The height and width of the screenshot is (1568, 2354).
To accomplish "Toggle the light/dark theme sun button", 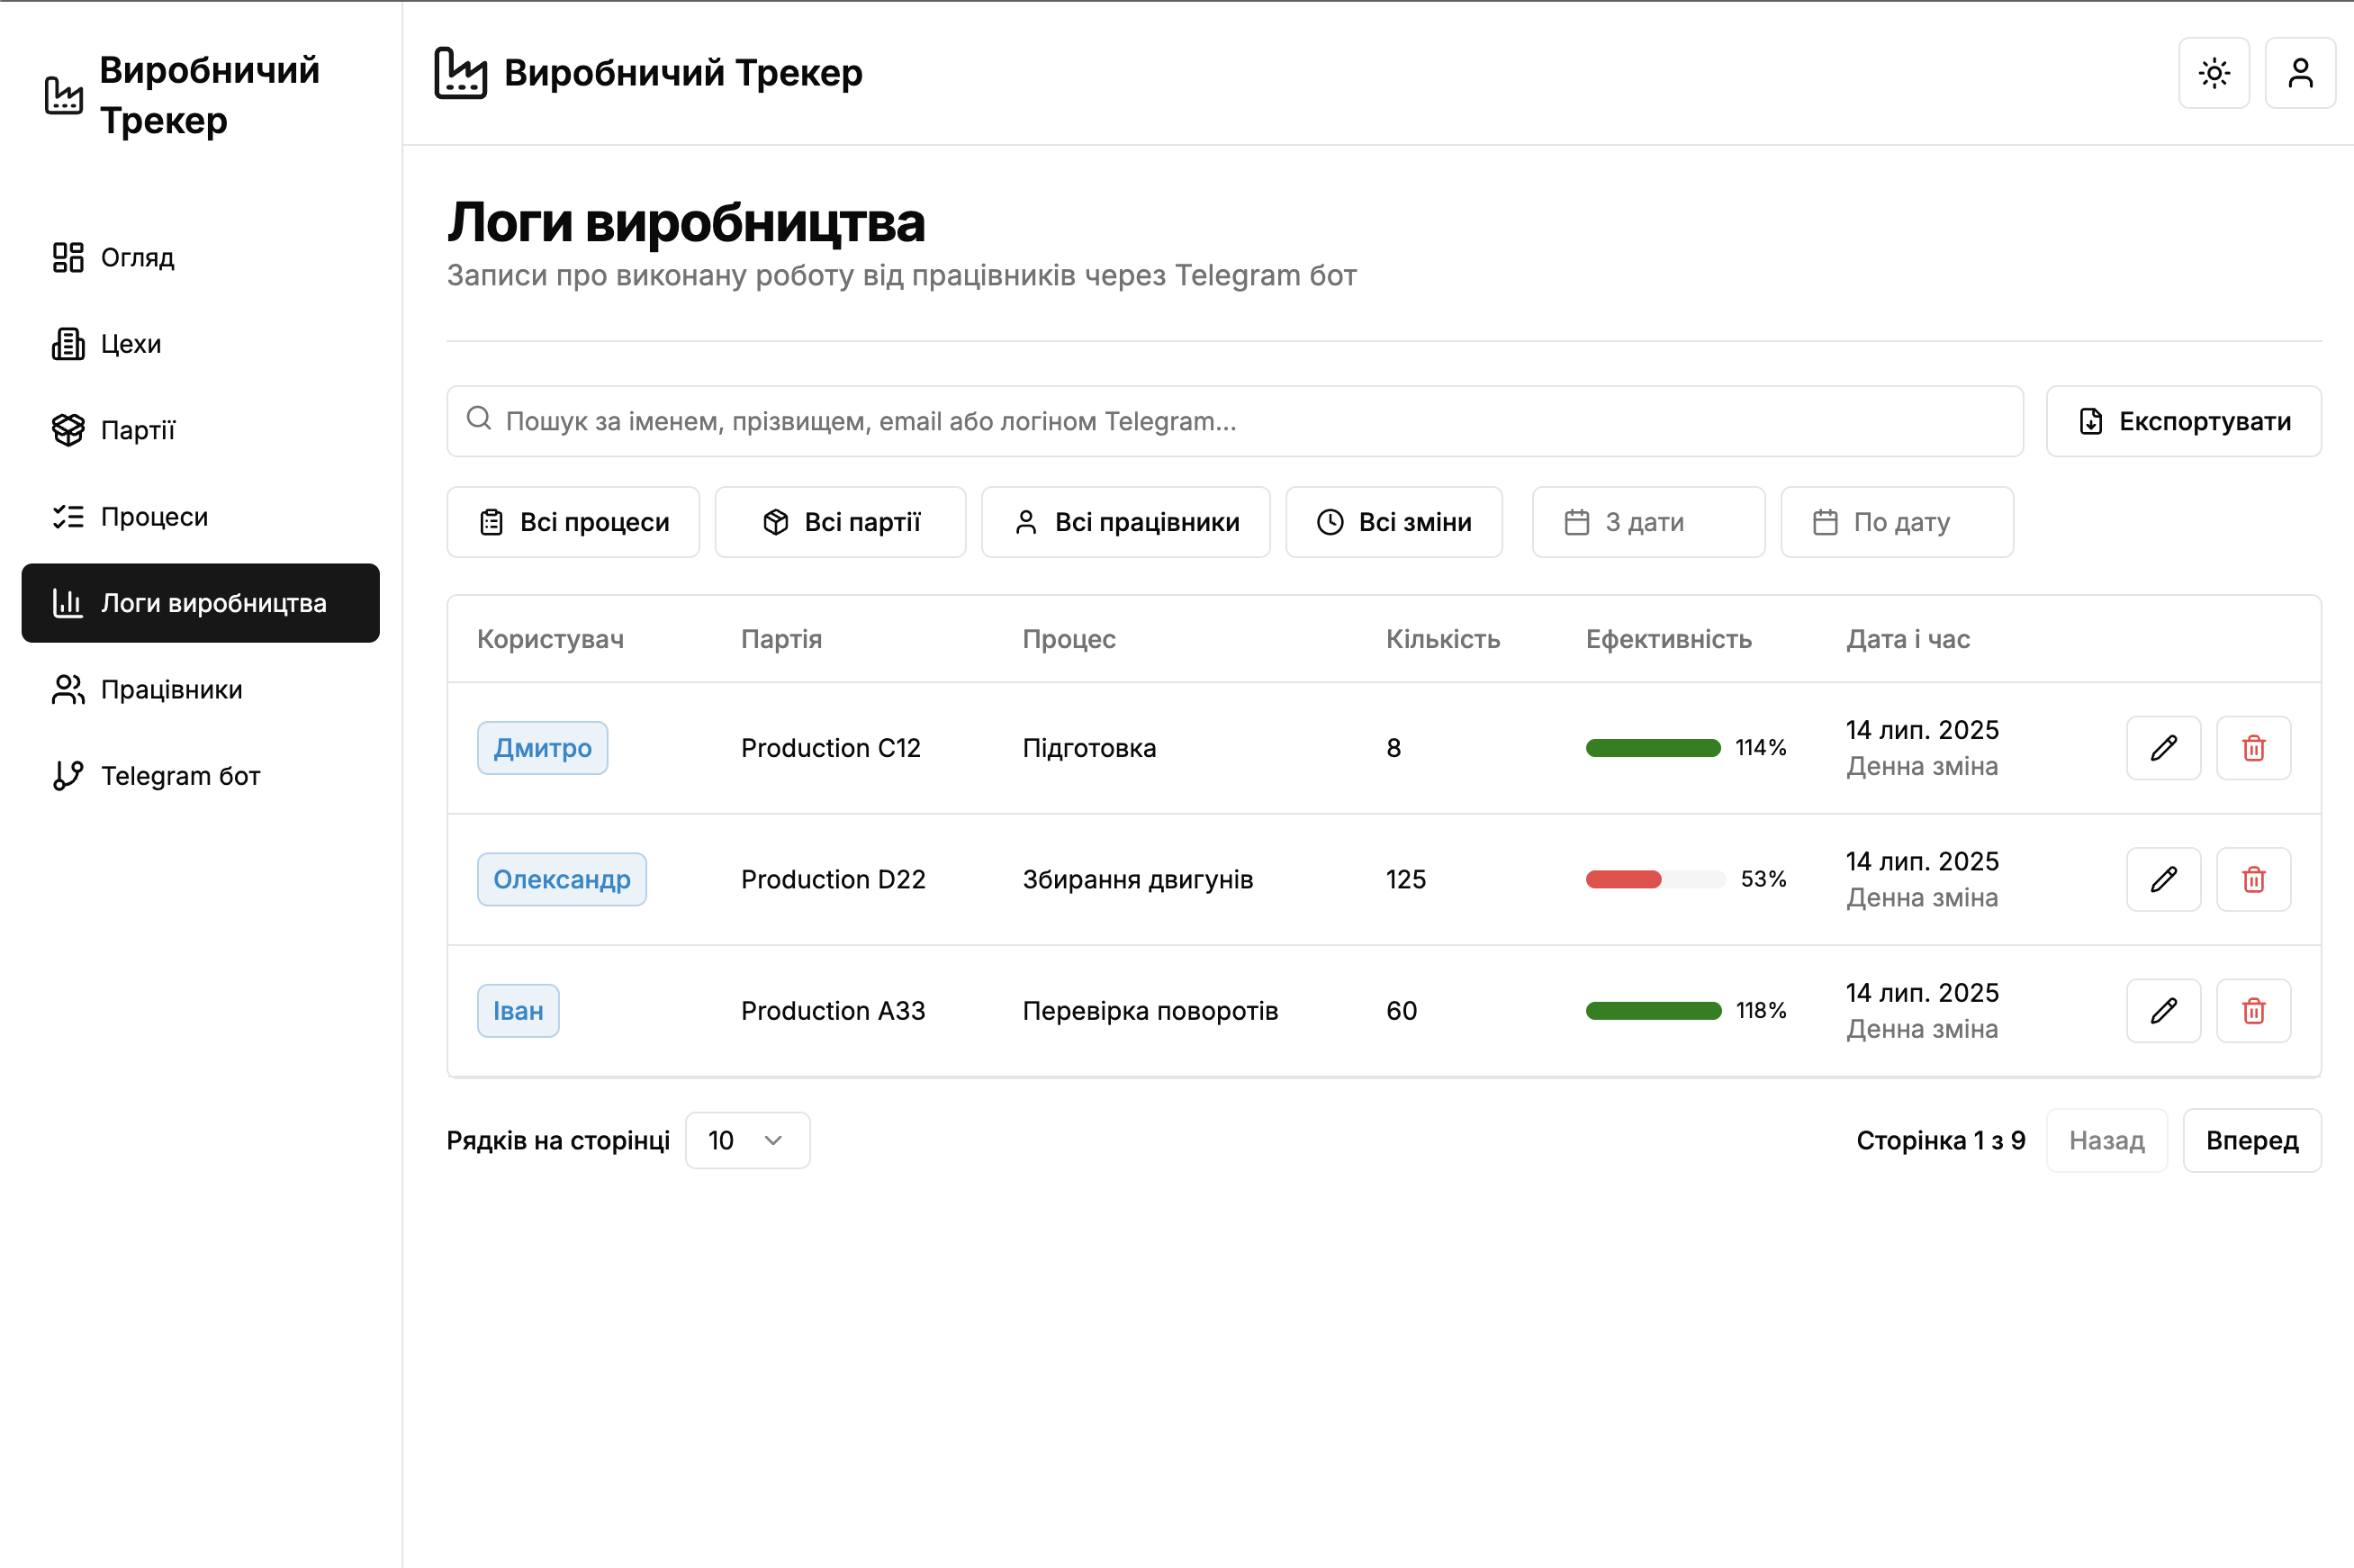I will point(2213,73).
